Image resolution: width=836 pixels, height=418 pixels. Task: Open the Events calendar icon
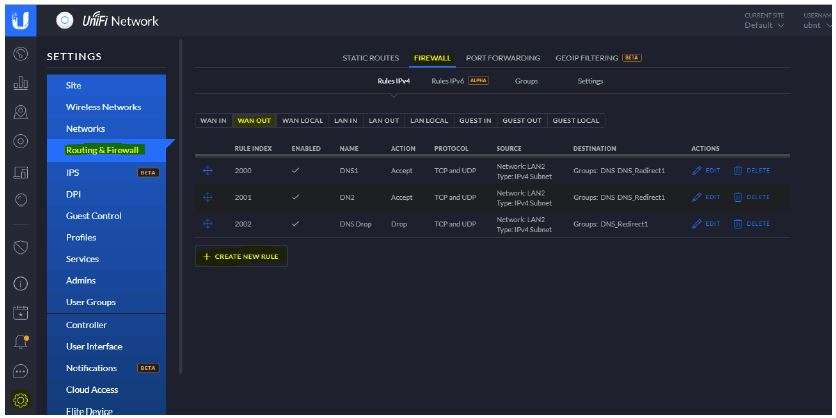(21, 313)
